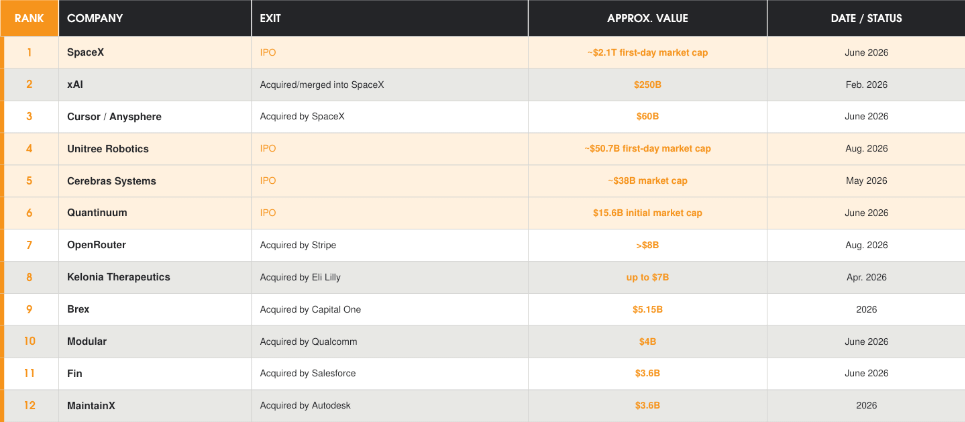
Task: Click the APPROX. VALUE column header
Action: [647, 18]
